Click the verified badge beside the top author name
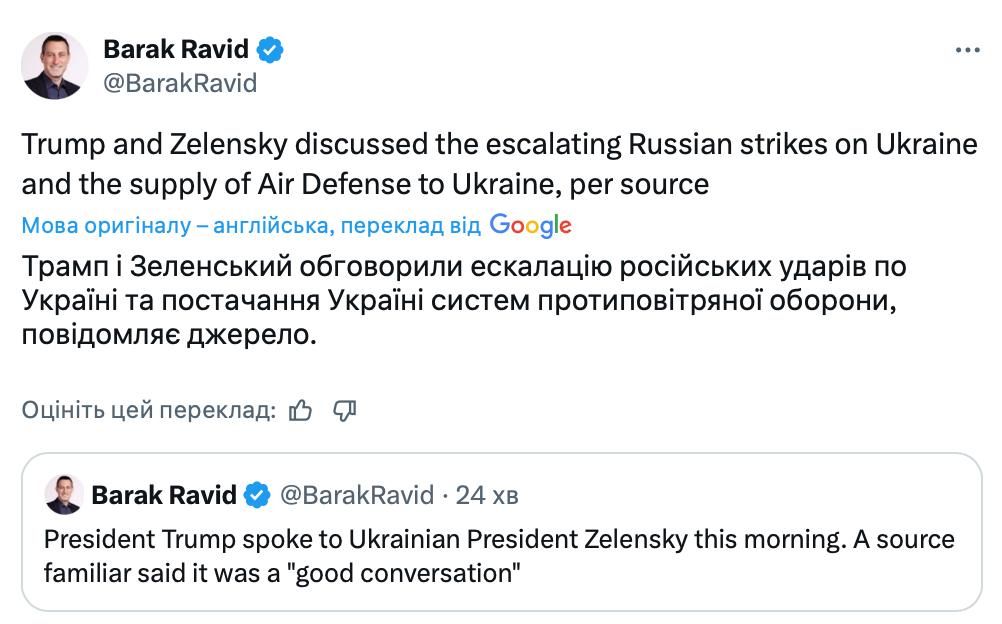Image resolution: width=1002 pixels, height=624 pixels. coord(271,49)
